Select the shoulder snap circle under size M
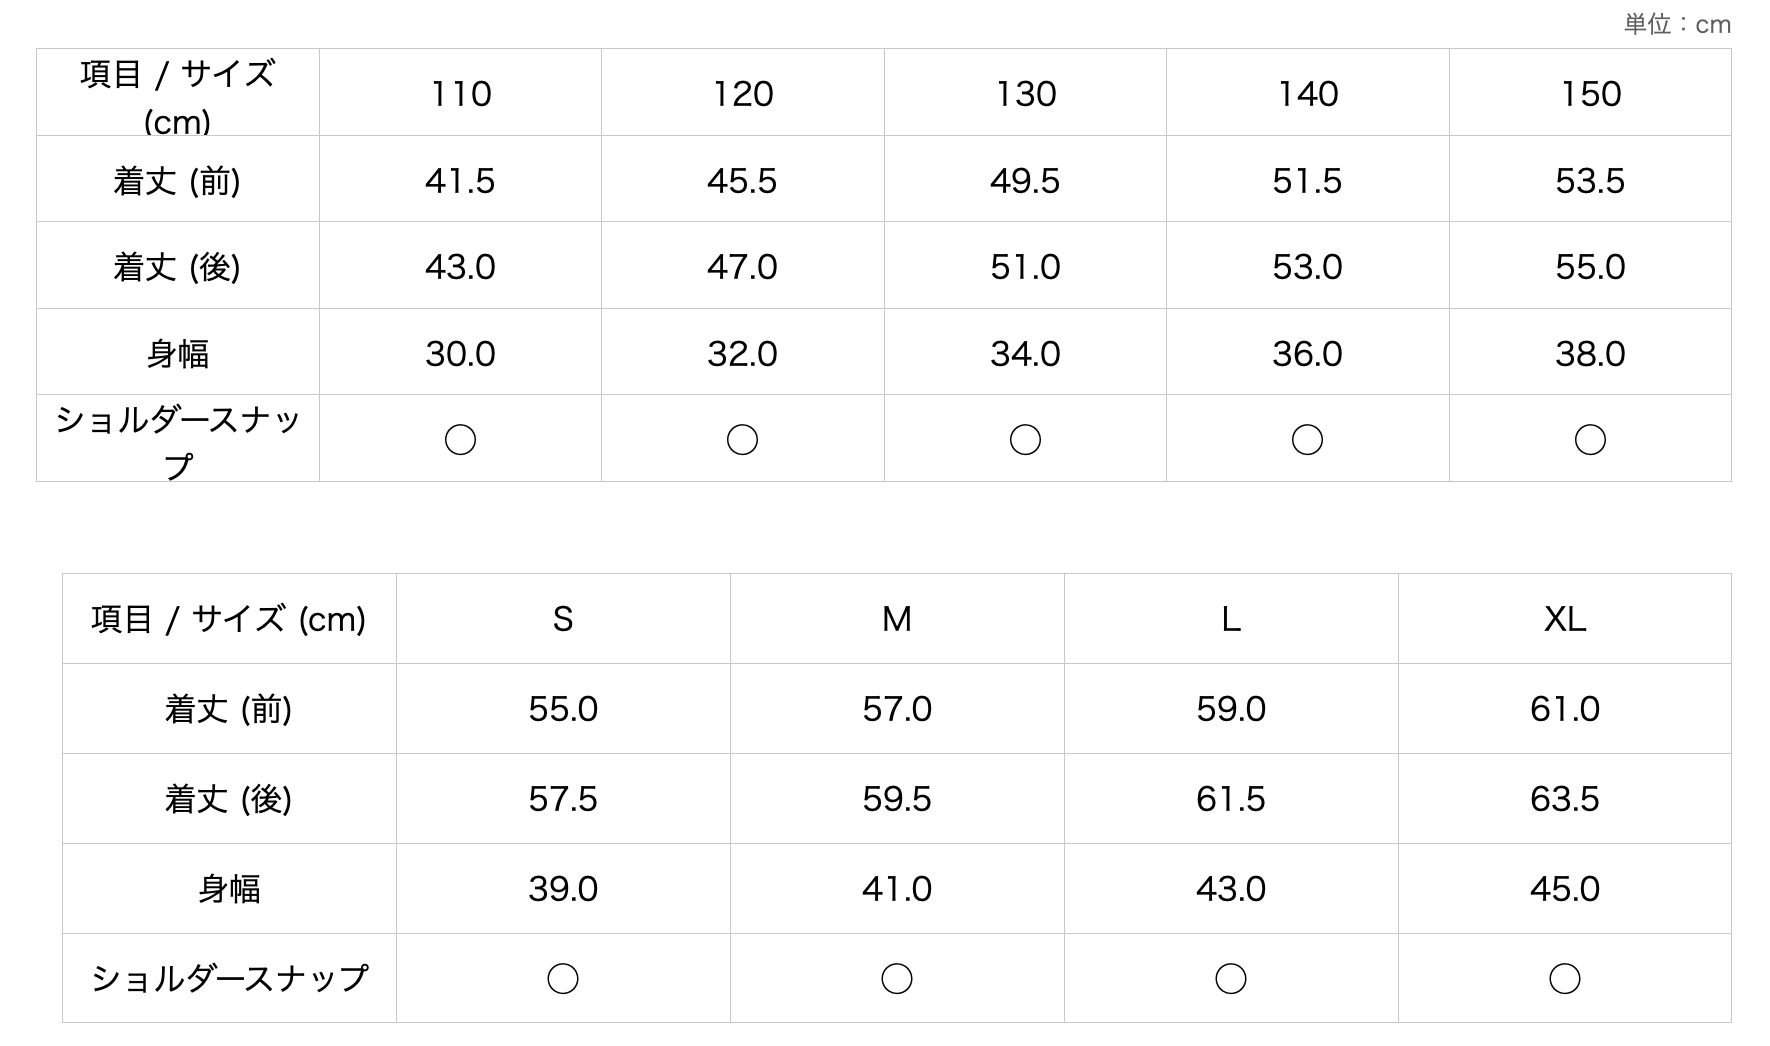This screenshot has width=1770, height=1046. coord(897,978)
